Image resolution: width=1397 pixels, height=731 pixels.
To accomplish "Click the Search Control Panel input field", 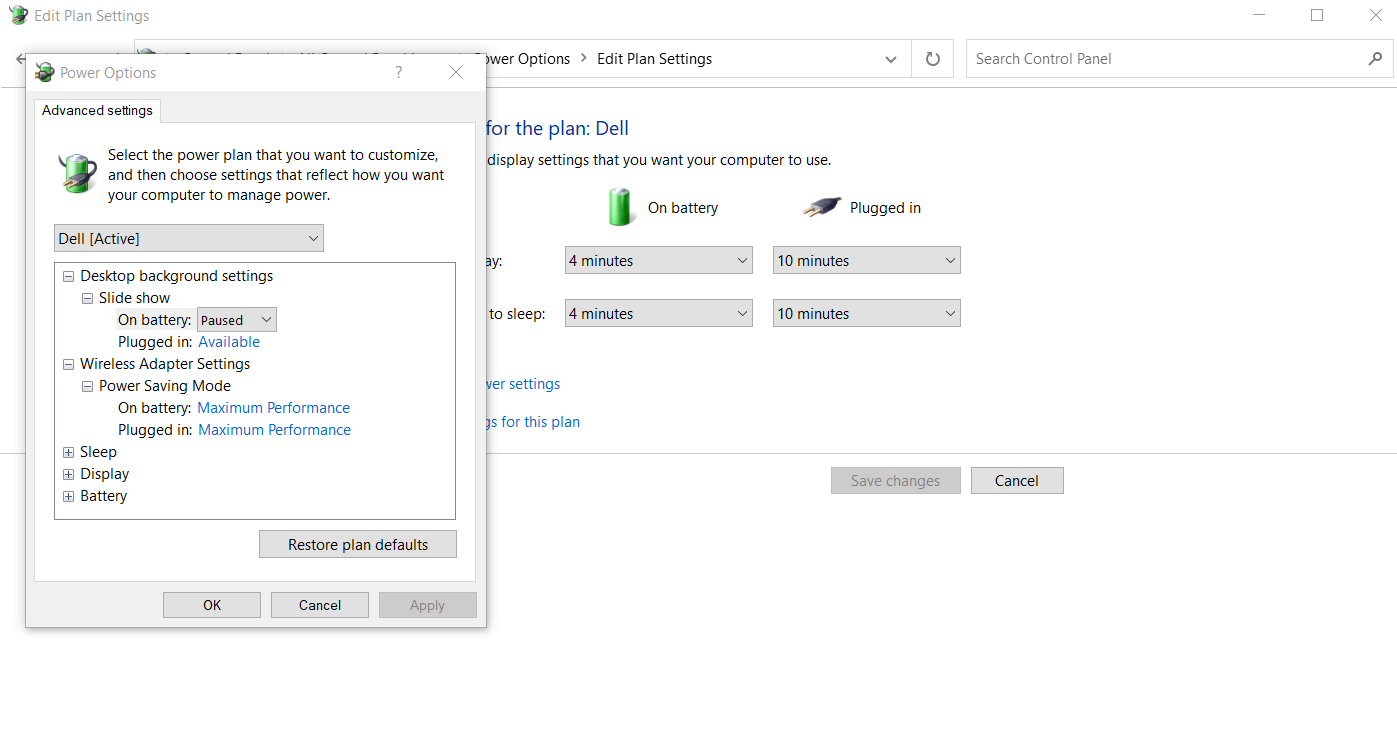I will pos(1100,58).
